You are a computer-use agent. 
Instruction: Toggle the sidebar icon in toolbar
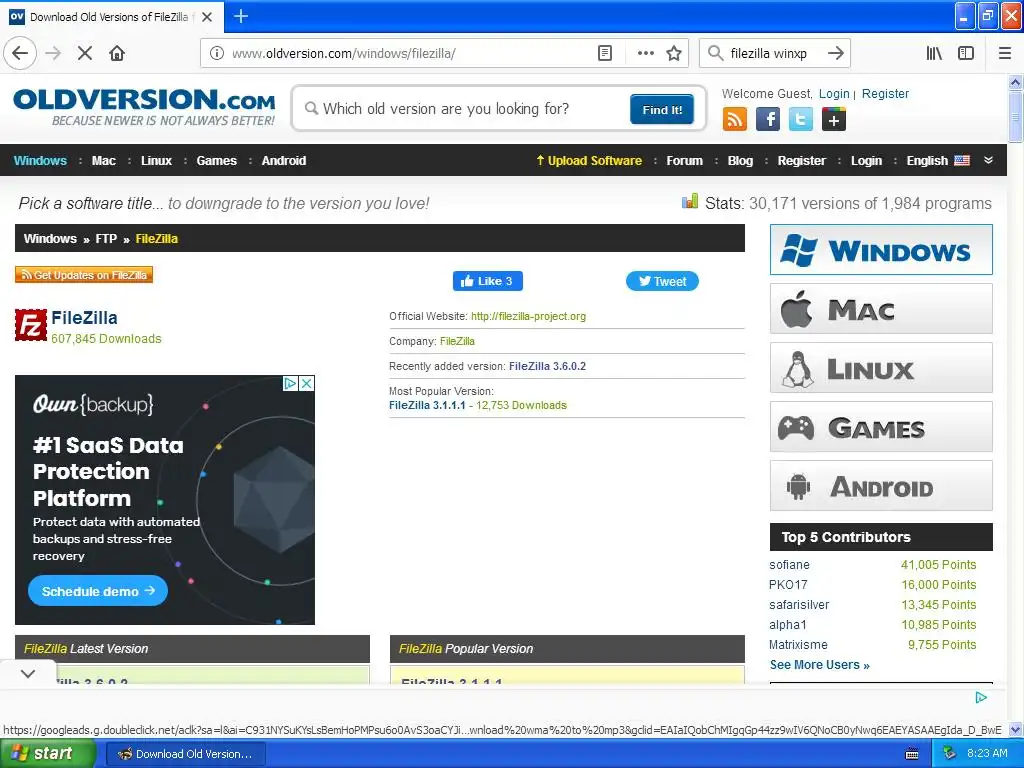(966, 53)
